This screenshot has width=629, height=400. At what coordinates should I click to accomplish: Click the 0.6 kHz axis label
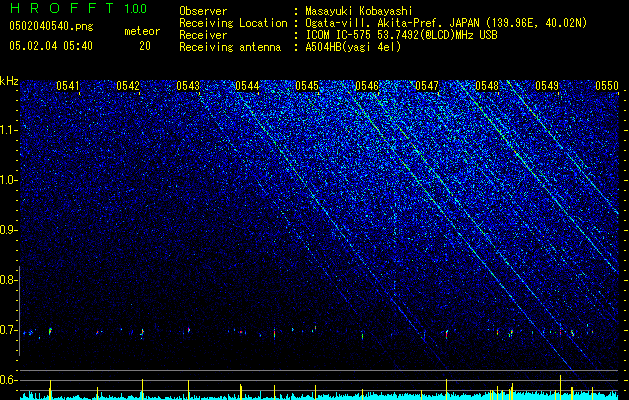point(9,380)
